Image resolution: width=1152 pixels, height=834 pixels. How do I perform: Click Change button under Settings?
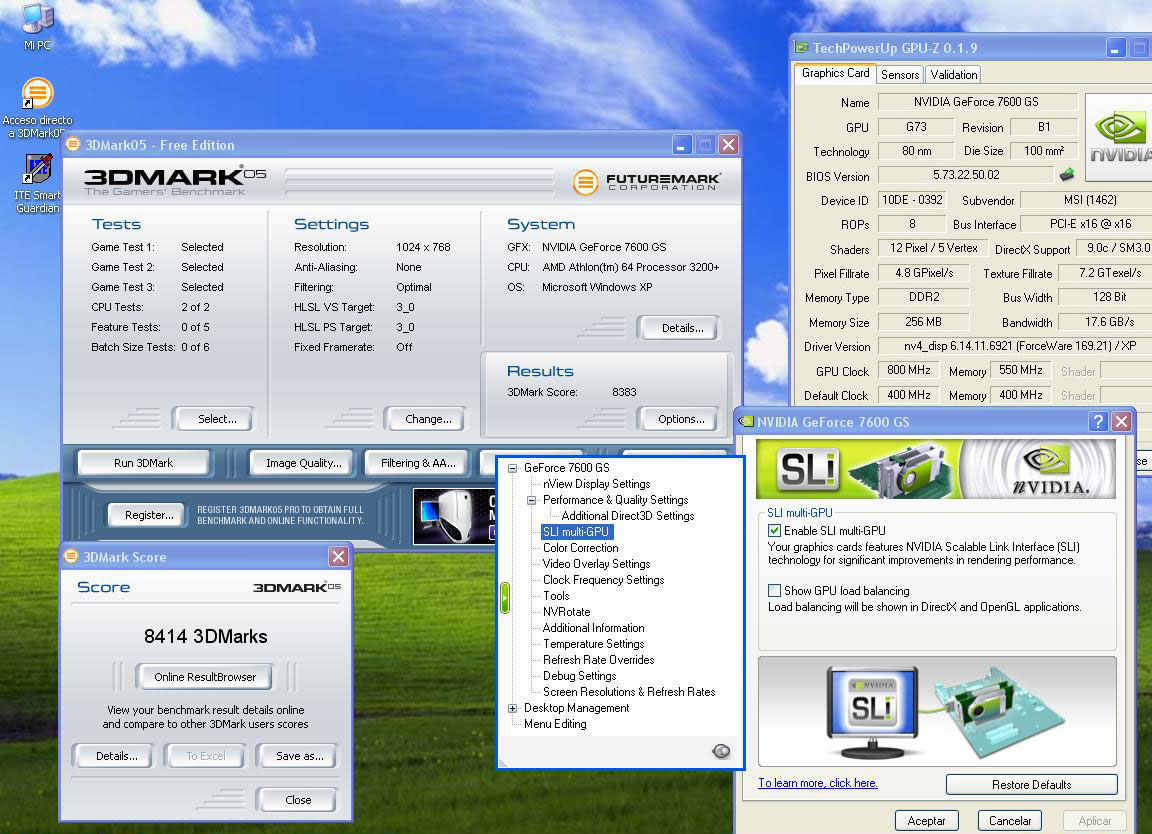[x=425, y=419]
